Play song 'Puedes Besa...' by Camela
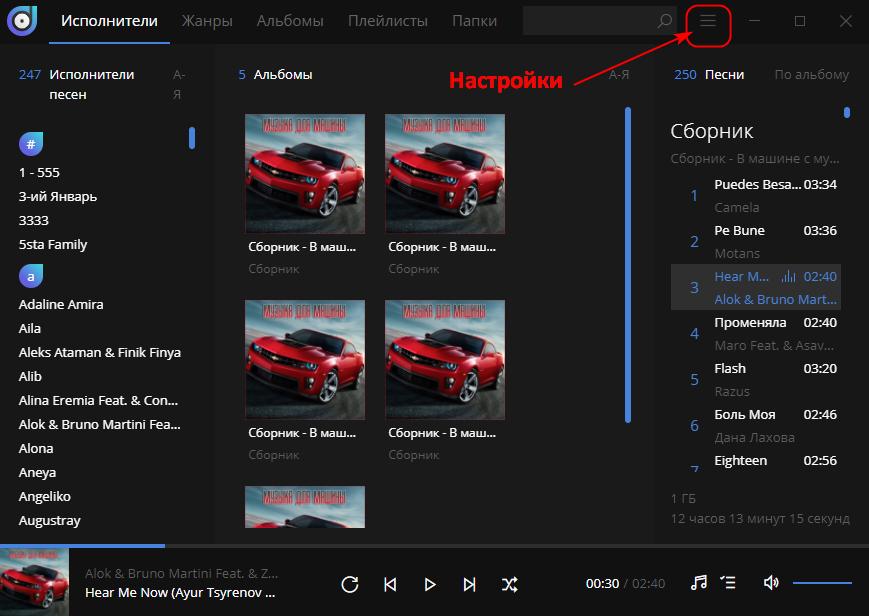 click(x=756, y=196)
